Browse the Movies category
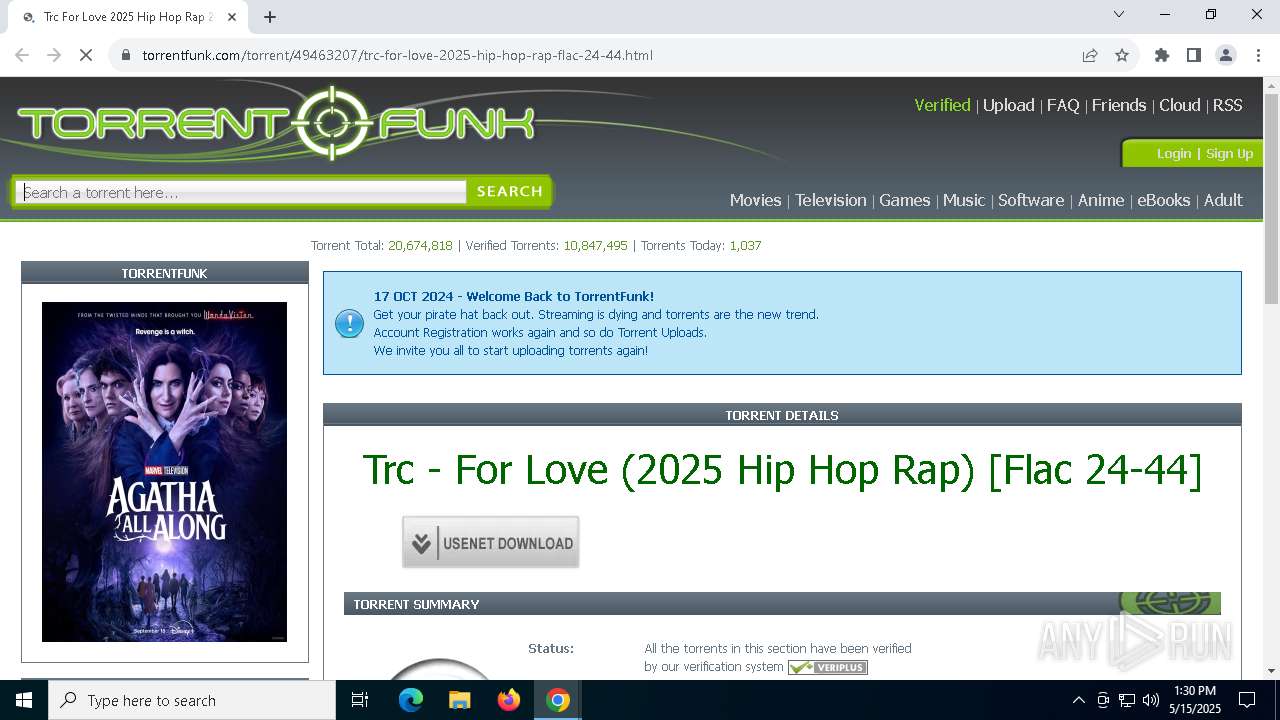This screenshot has height=720, width=1280. click(x=755, y=200)
